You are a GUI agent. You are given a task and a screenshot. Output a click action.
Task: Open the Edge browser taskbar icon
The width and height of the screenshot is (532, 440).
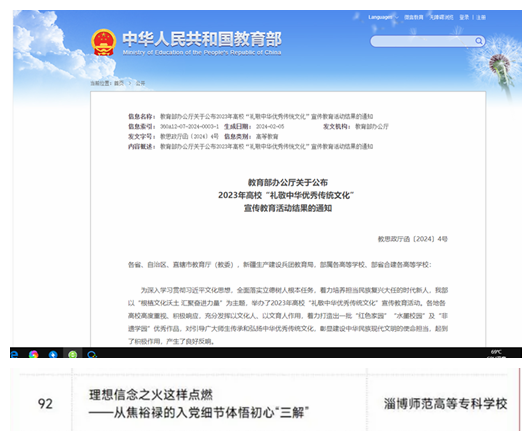pyautogui.click(x=14, y=354)
